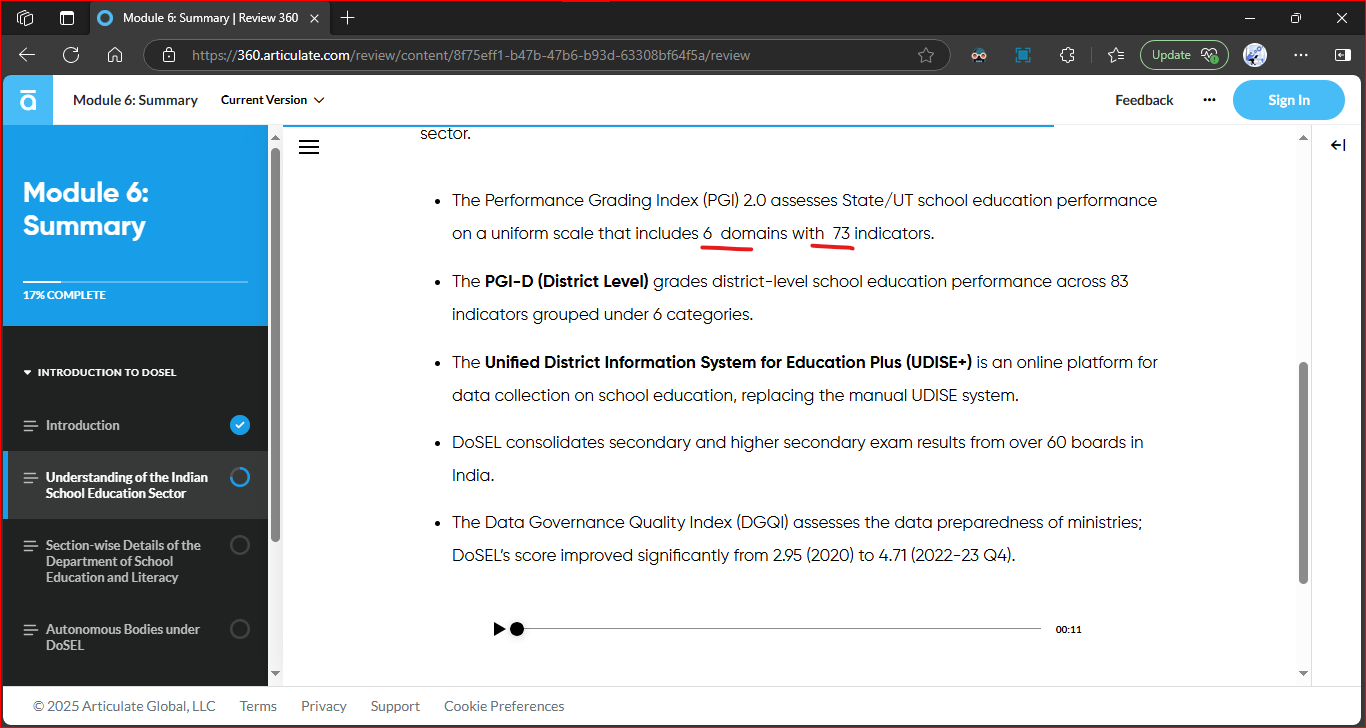
Task: Click the browser Update button
Action: click(x=1184, y=55)
